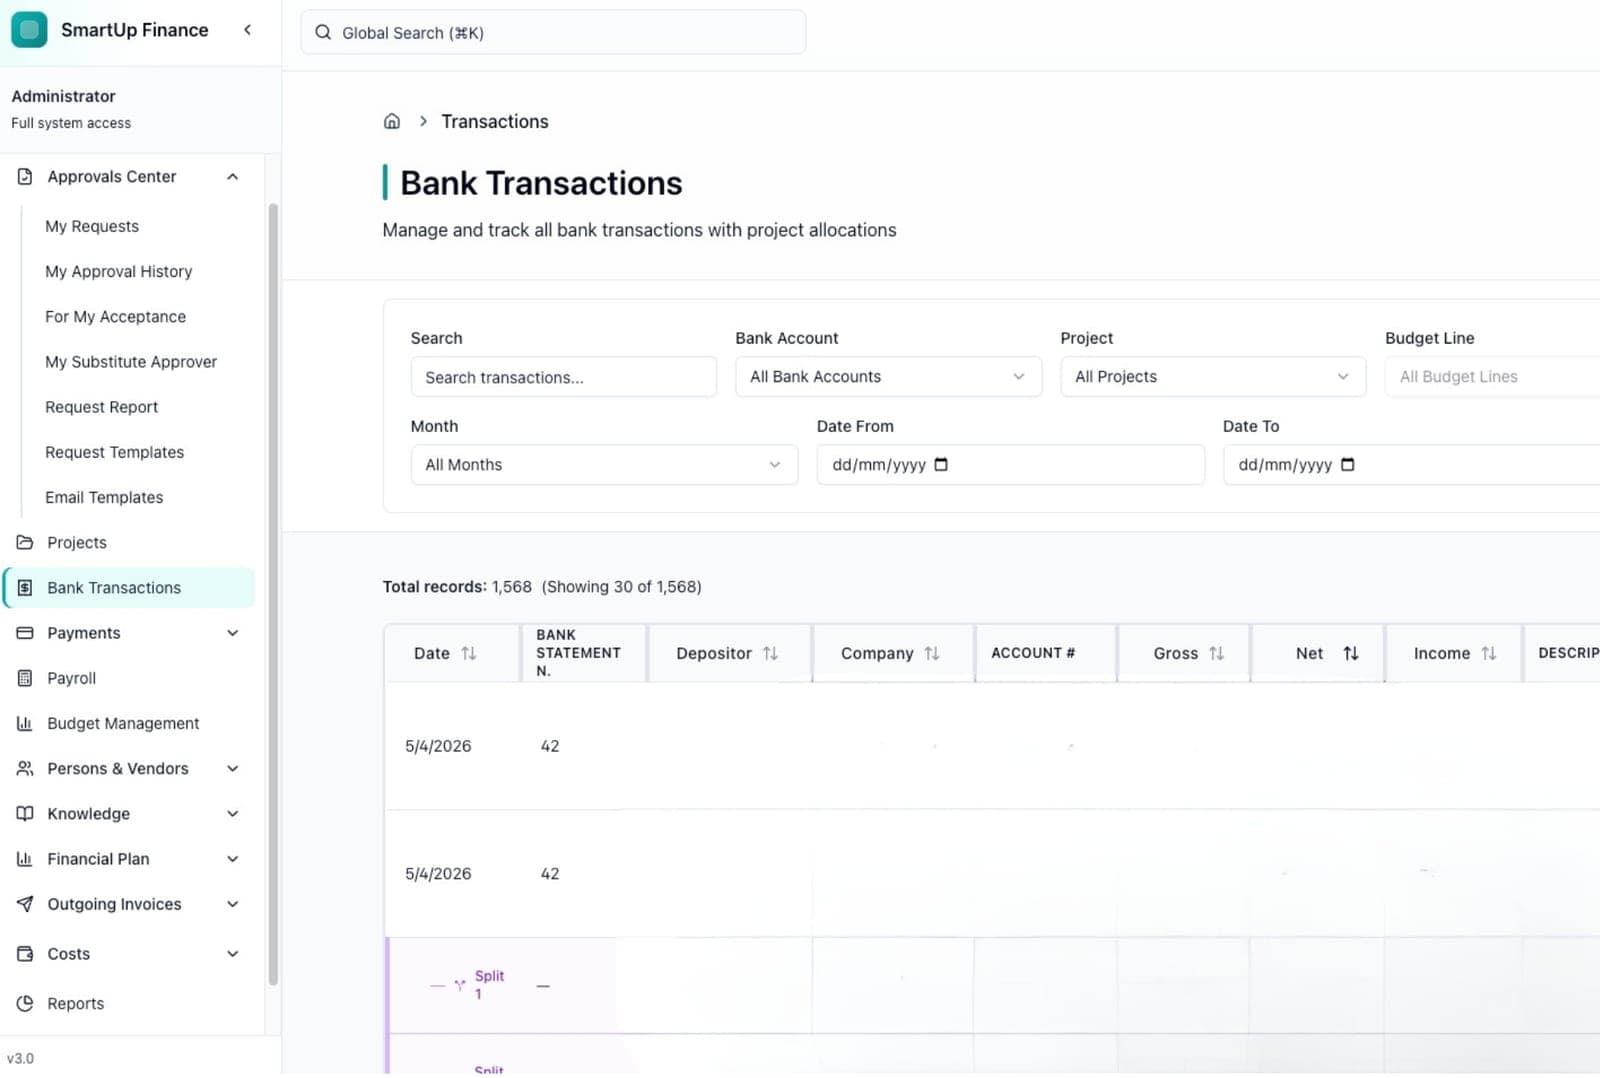Sort by Income column arrows

[x=1489, y=654]
